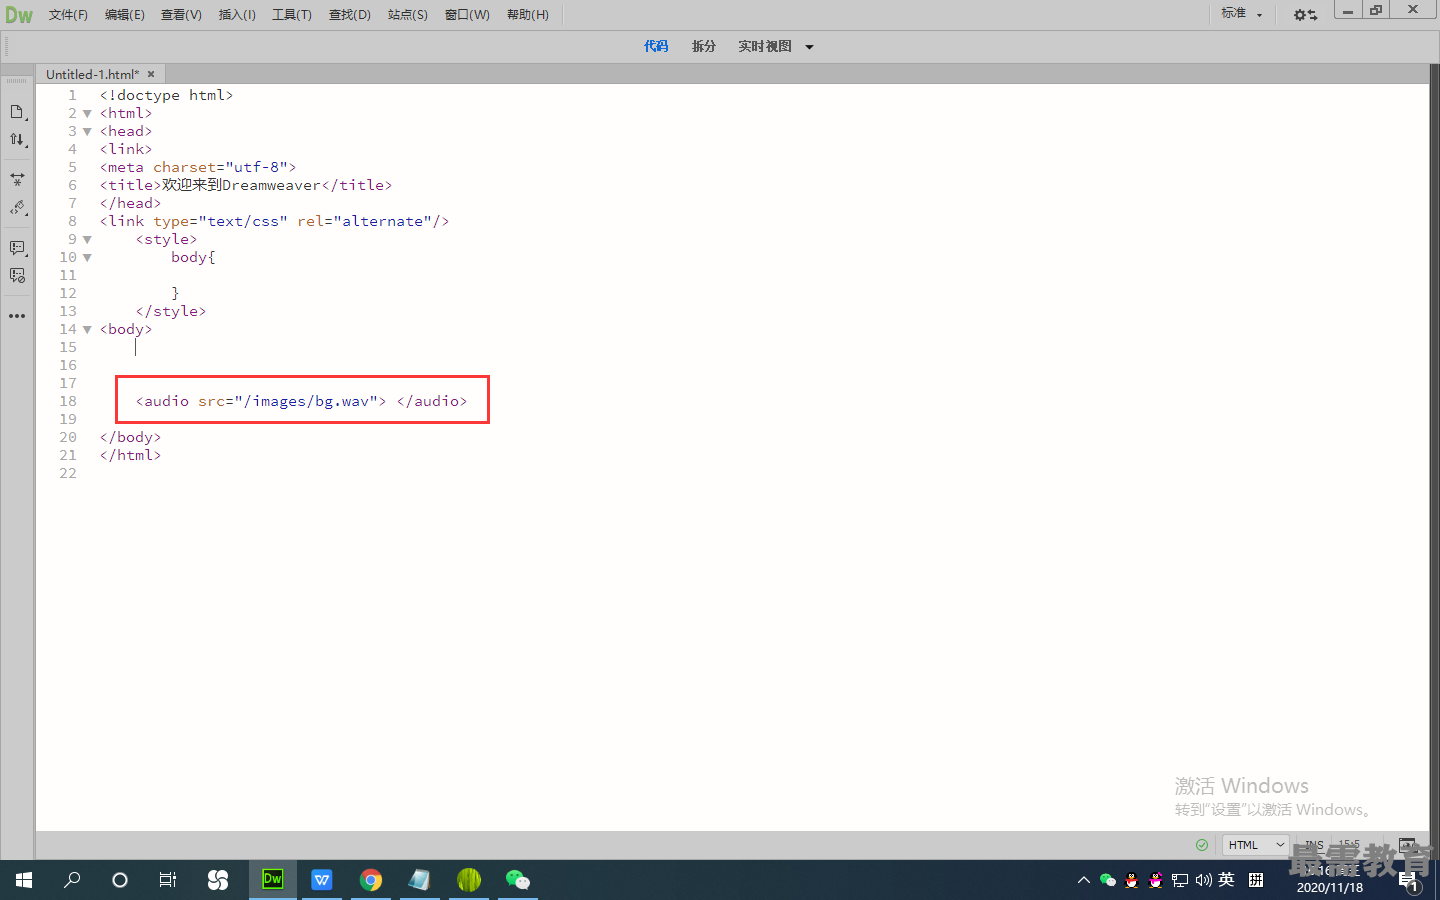This screenshot has height=900, width=1440.
Task: Collapse the body tag on line 14
Action: coord(87,330)
